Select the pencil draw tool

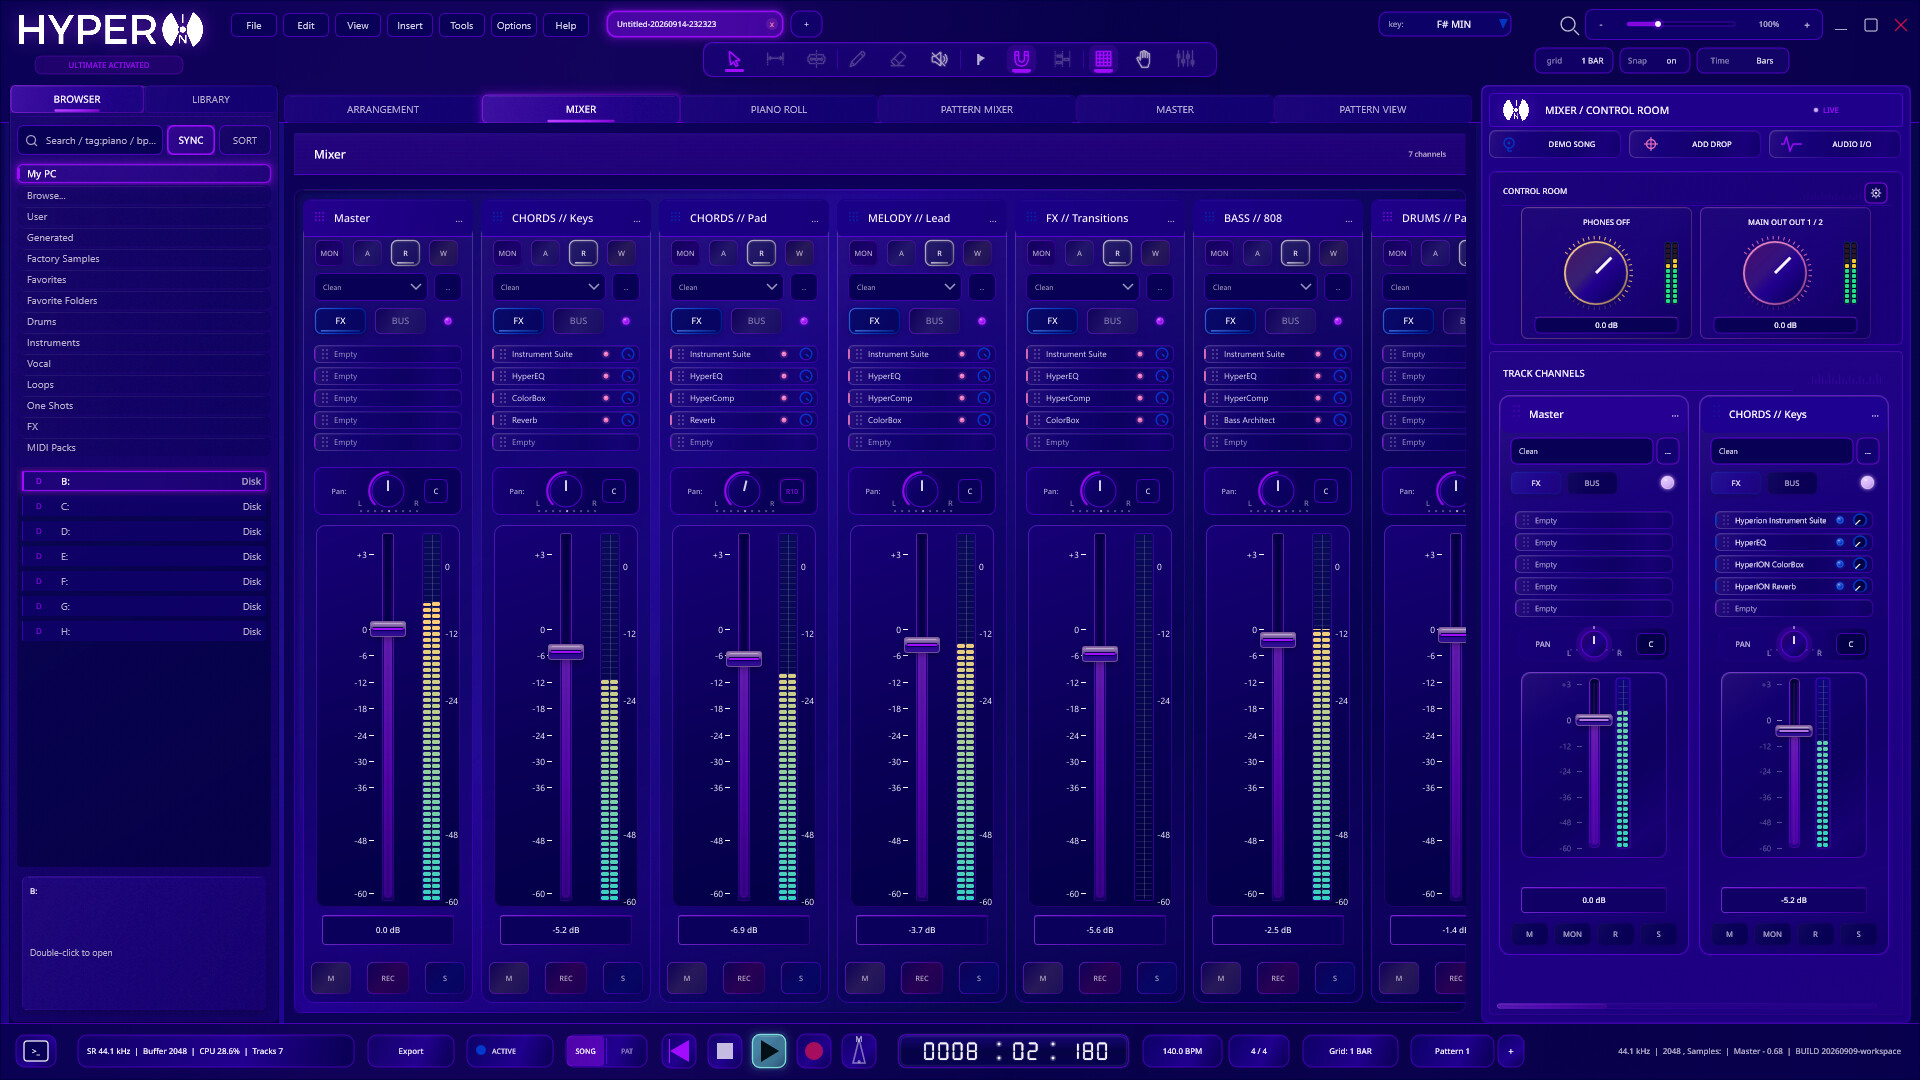coord(857,60)
